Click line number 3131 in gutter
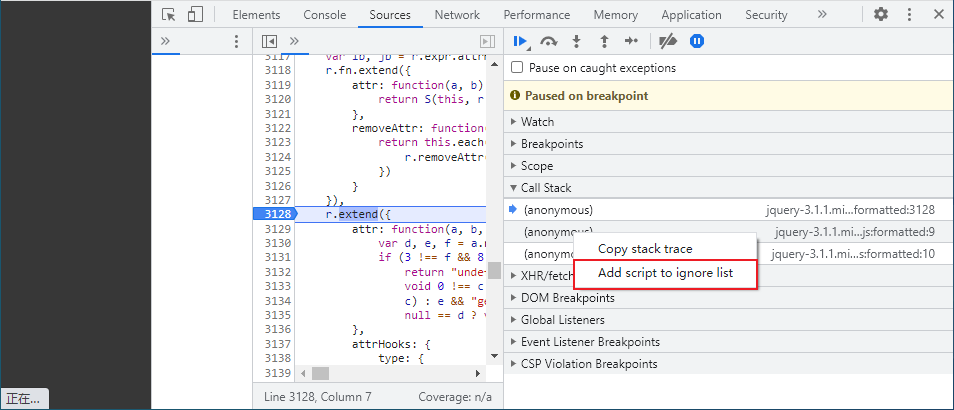954x410 pixels. 278,258
